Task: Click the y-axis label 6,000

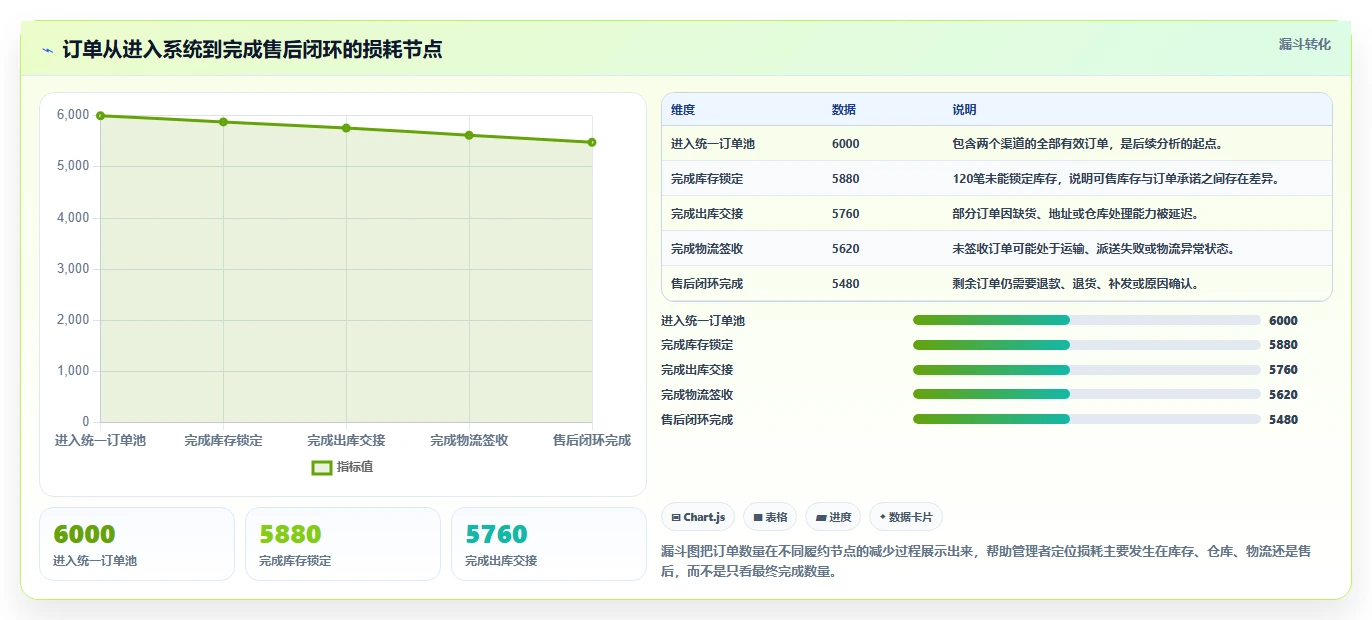Action: tap(73, 115)
